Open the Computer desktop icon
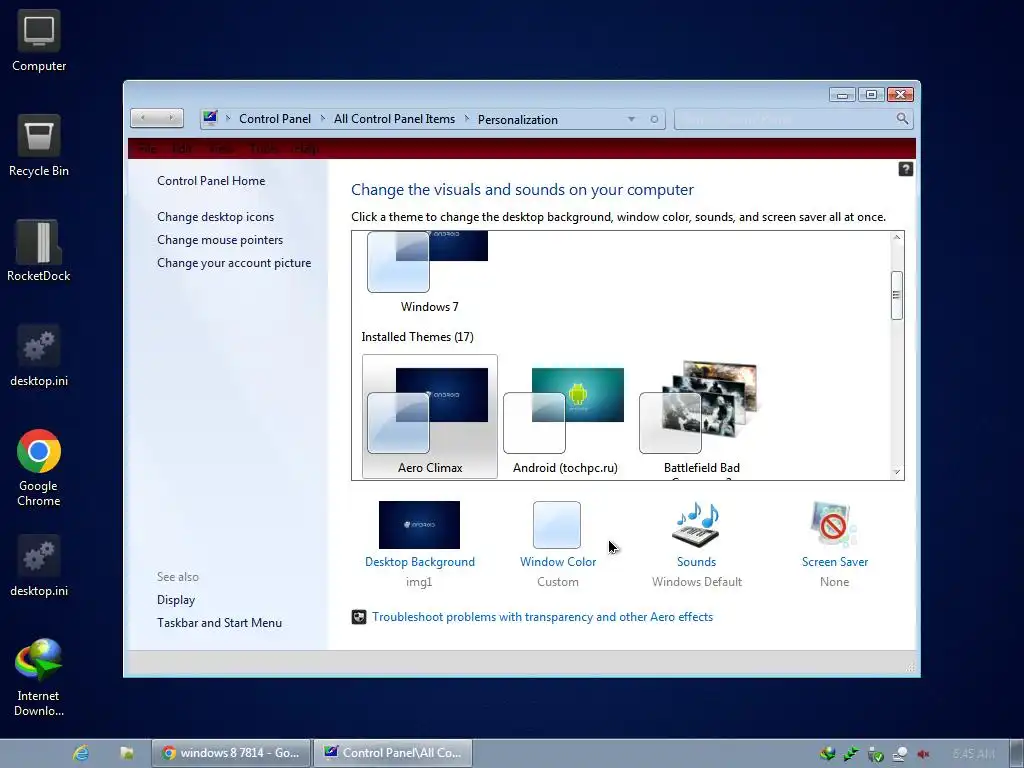This screenshot has height=768, width=1024. click(39, 40)
